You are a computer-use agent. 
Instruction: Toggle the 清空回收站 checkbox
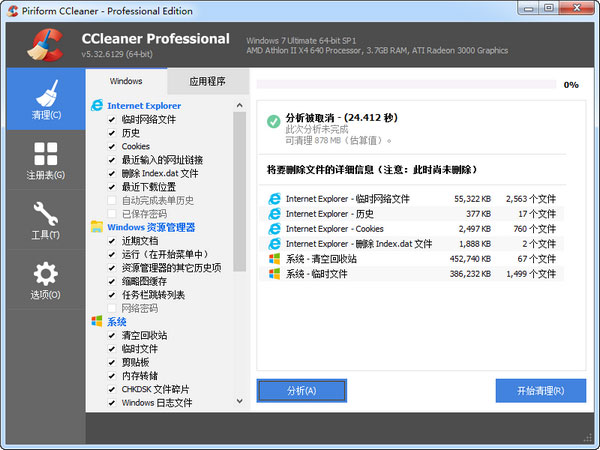point(113,336)
